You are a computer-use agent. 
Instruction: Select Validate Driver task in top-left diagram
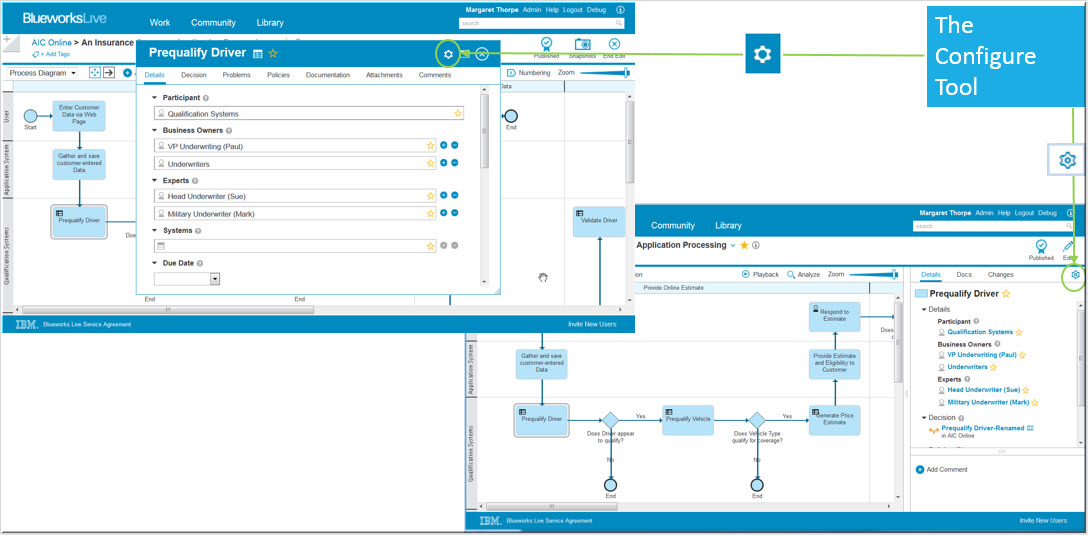pyautogui.click(x=600, y=221)
